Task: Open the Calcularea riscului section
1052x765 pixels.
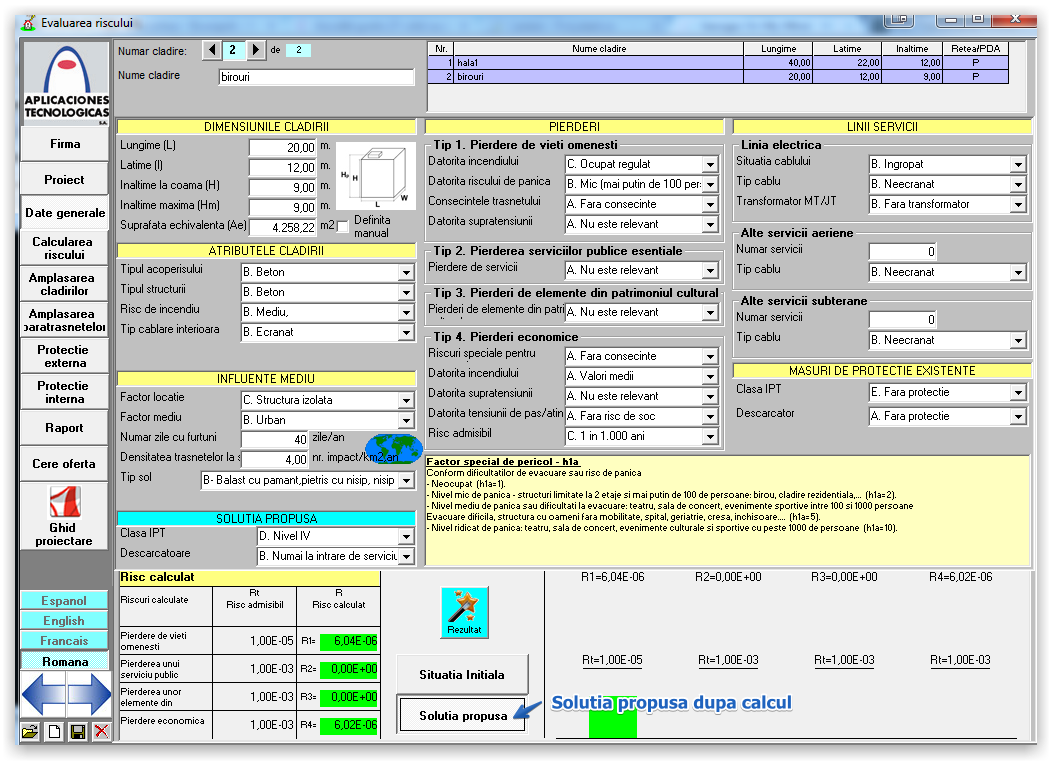Action: [63, 248]
